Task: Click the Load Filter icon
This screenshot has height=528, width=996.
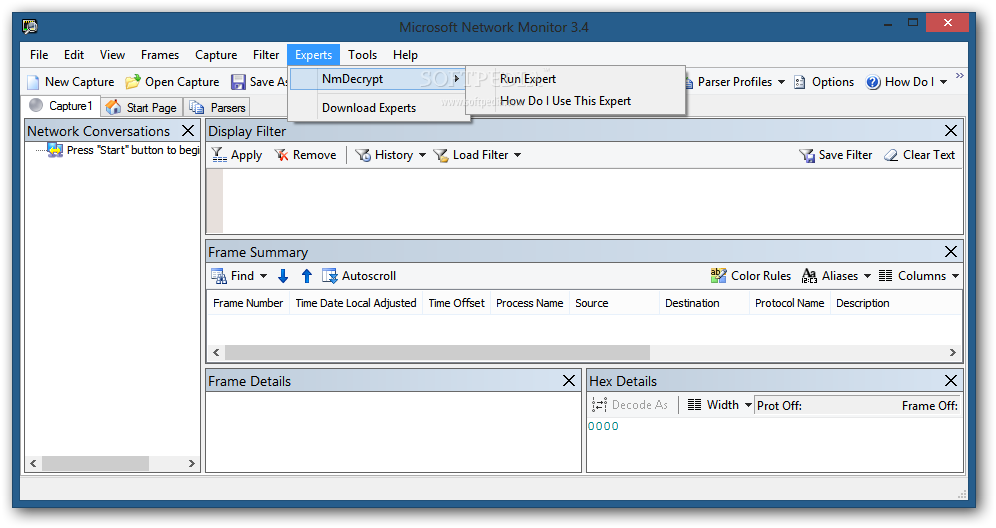Action: [x=441, y=155]
